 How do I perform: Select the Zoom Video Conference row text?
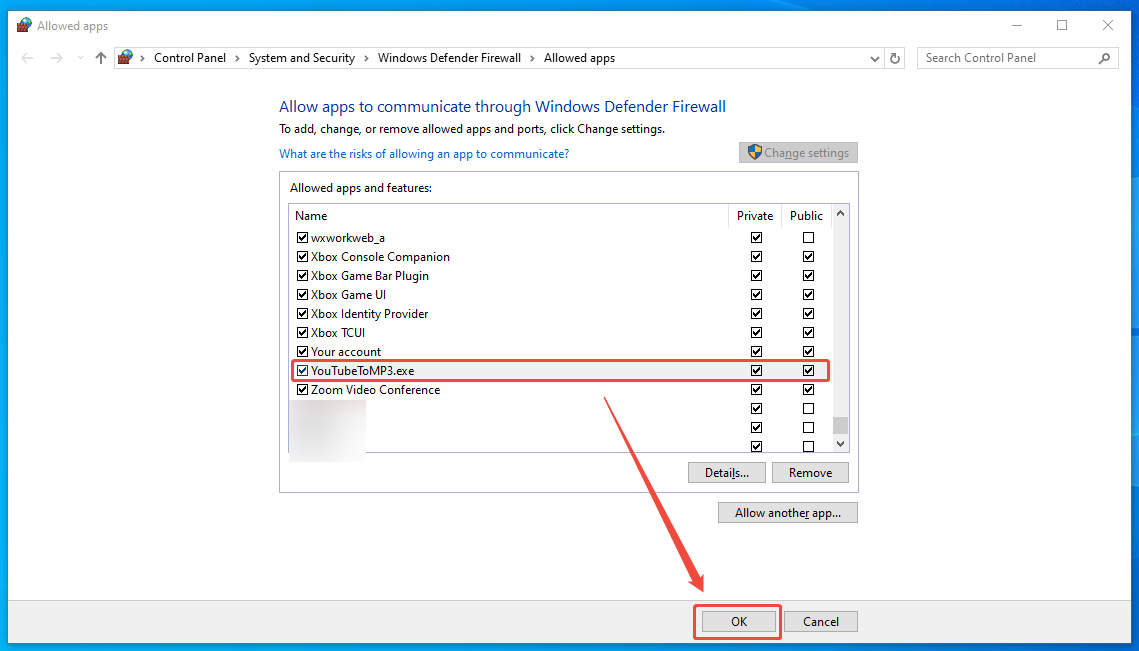tap(376, 389)
